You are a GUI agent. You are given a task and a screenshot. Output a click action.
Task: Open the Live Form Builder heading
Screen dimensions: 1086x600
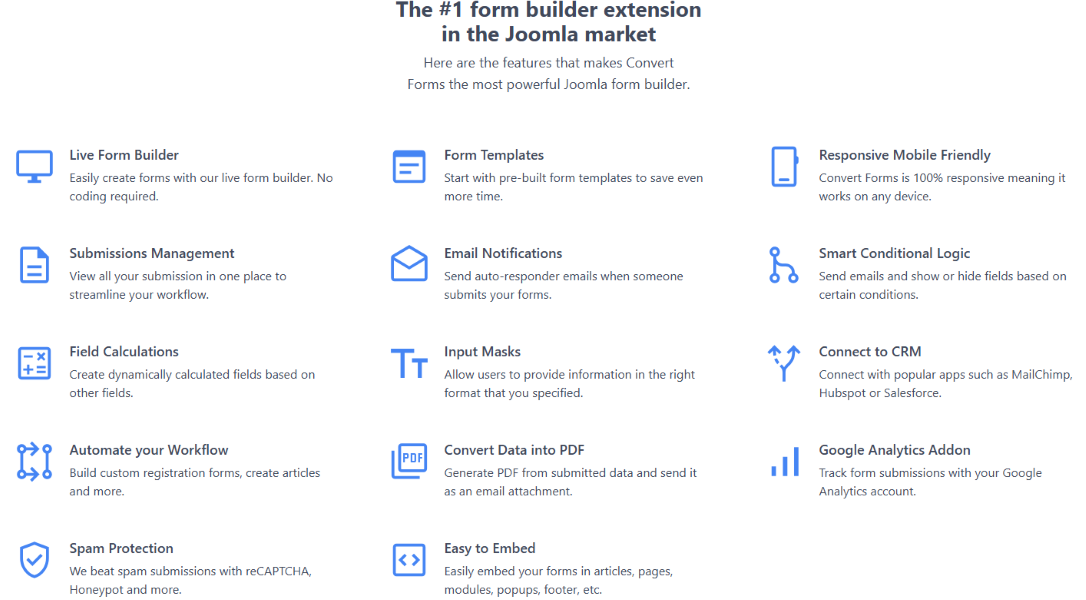click(124, 155)
